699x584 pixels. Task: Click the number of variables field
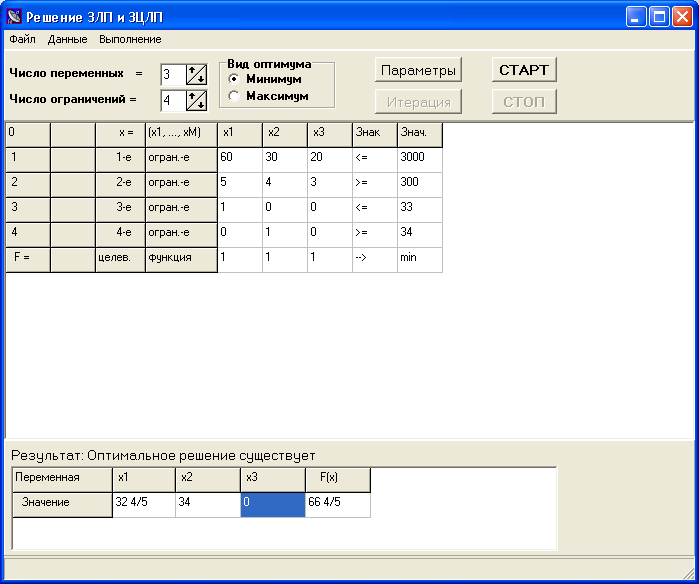click(173, 74)
